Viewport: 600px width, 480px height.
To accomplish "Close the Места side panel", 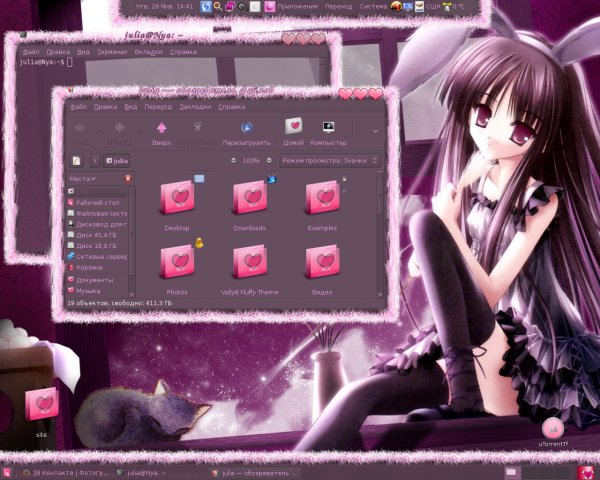I will pyautogui.click(x=128, y=179).
